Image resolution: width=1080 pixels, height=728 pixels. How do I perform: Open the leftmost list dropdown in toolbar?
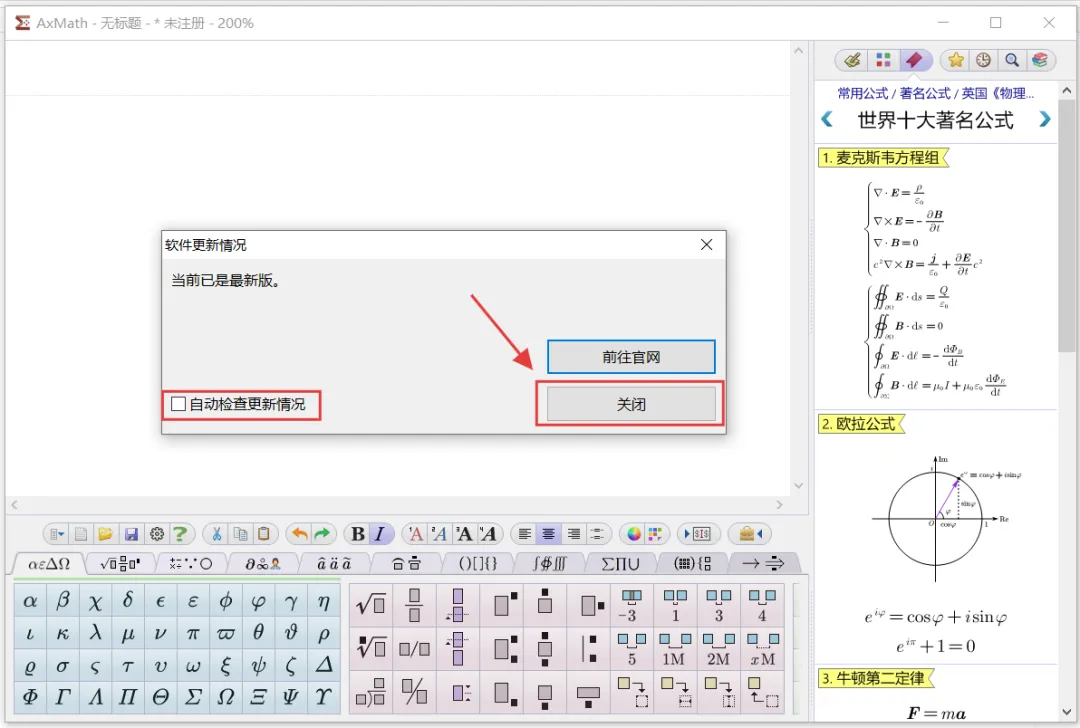[x=57, y=534]
